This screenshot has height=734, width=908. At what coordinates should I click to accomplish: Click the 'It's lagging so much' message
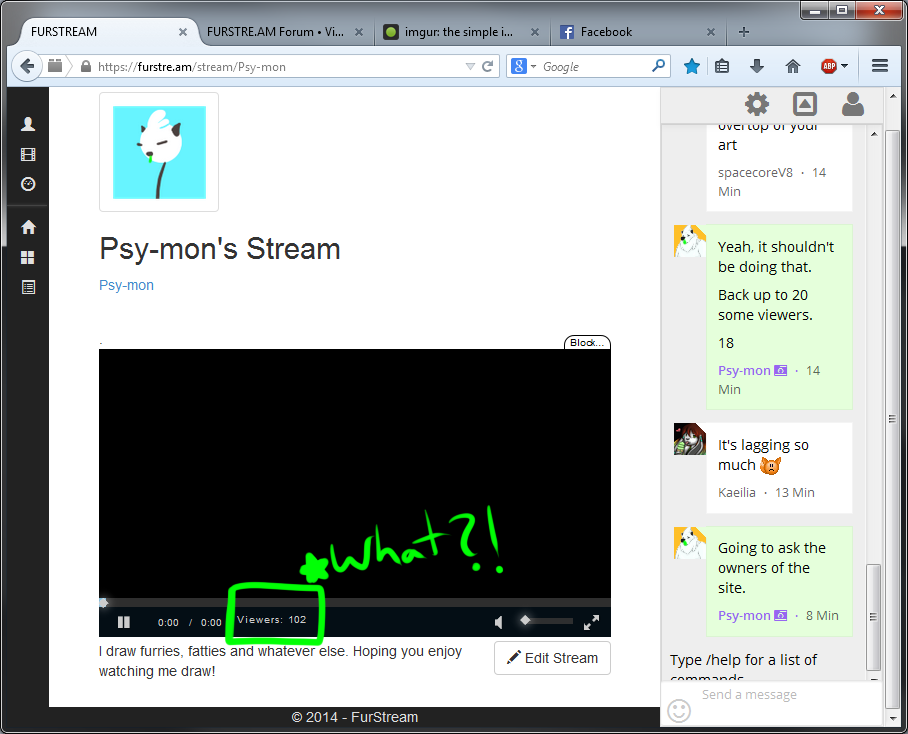pos(763,455)
